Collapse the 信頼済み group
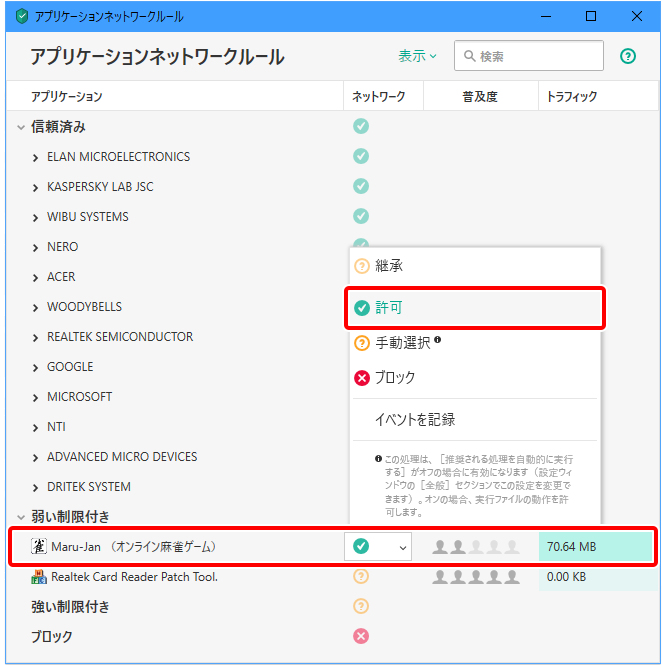Image resolution: width=662 pixels, height=665 pixels. 20,127
